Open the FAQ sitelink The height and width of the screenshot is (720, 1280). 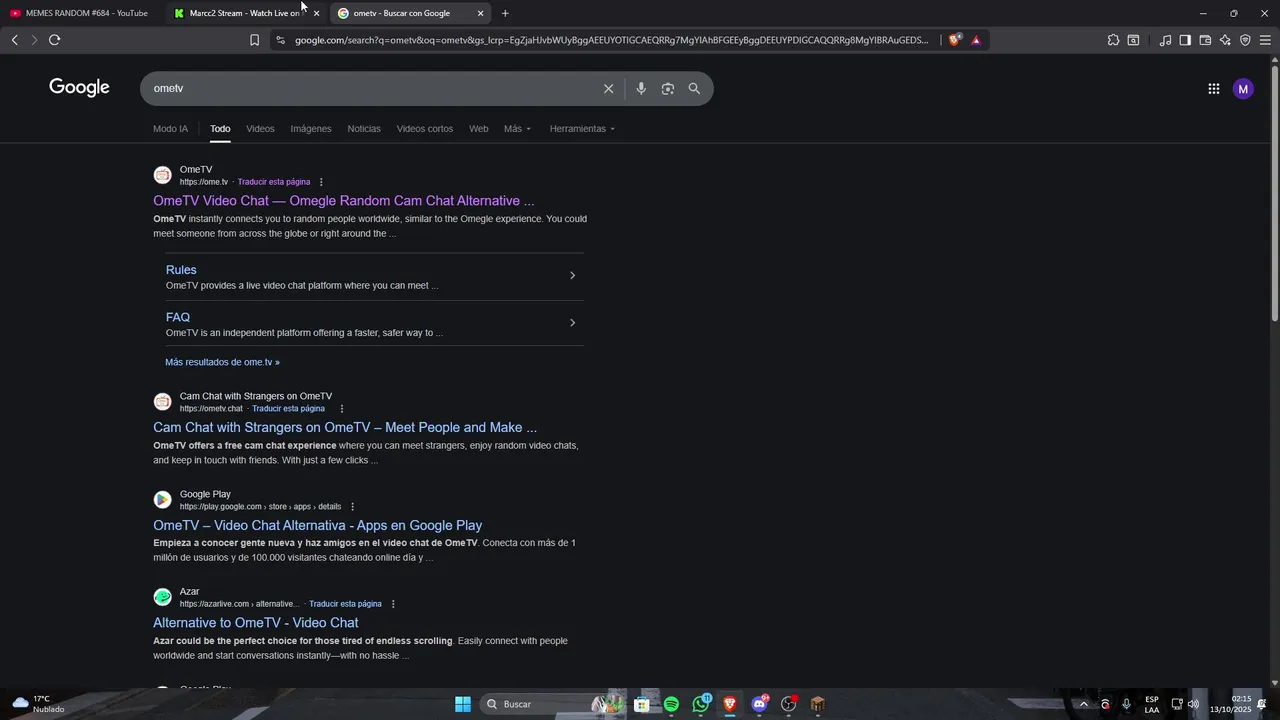(x=178, y=317)
